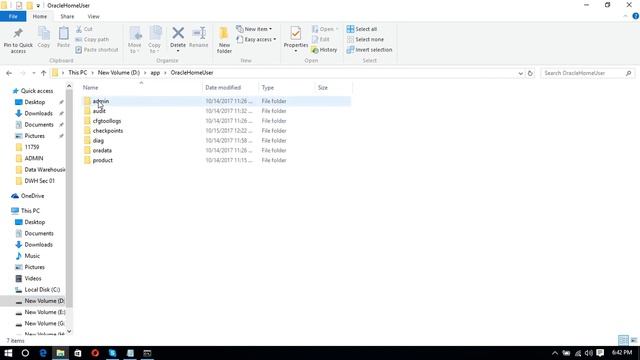
Task: Click Pin to Quick access icon
Action: [18, 33]
